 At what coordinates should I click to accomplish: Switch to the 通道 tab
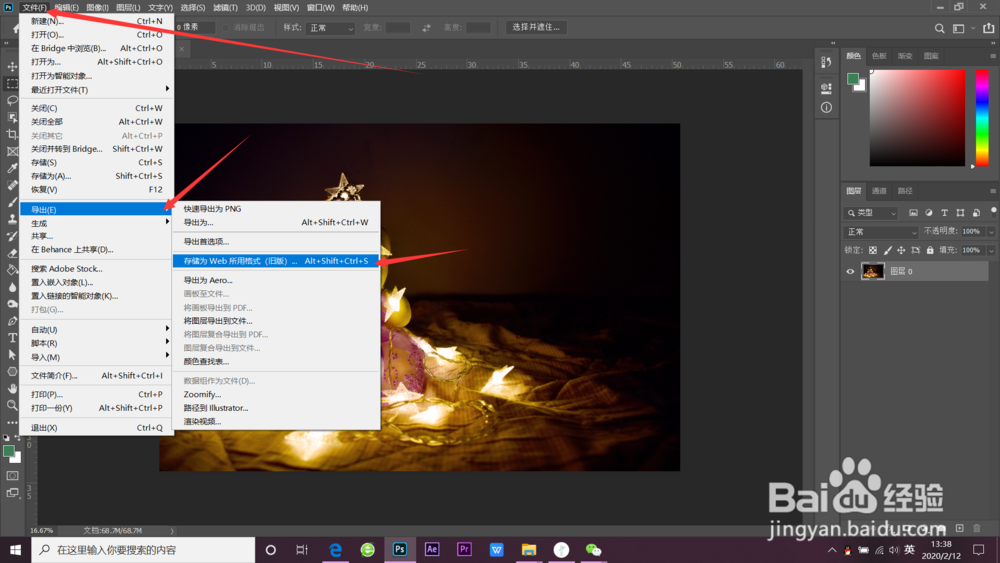(879, 191)
